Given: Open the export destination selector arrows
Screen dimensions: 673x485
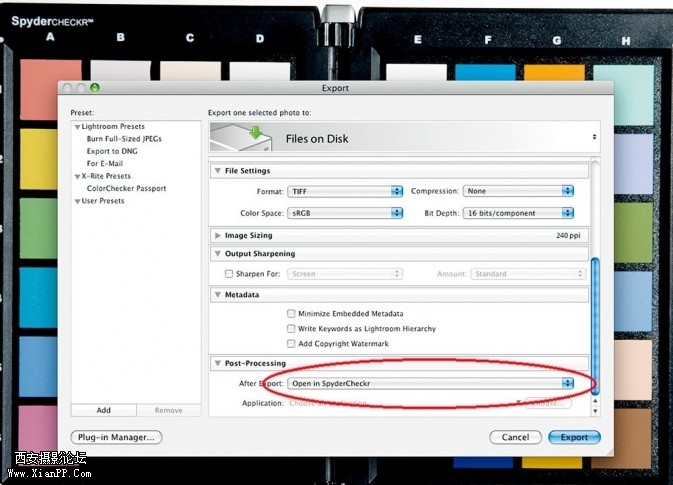Looking at the screenshot, I should [594, 137].
